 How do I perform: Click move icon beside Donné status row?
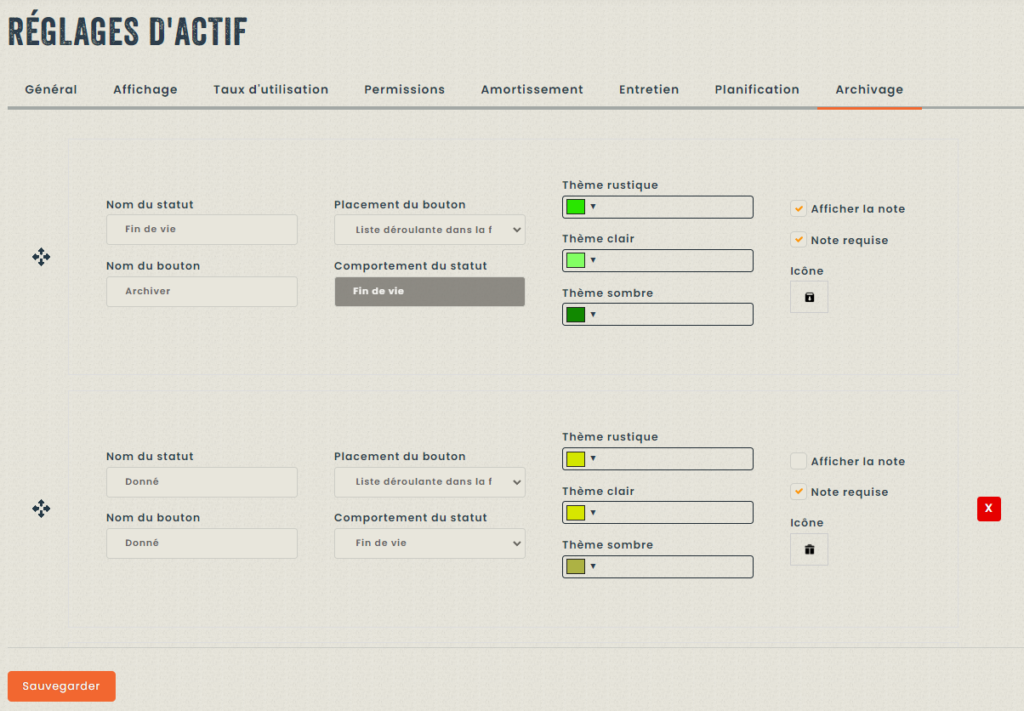[41, 509]
